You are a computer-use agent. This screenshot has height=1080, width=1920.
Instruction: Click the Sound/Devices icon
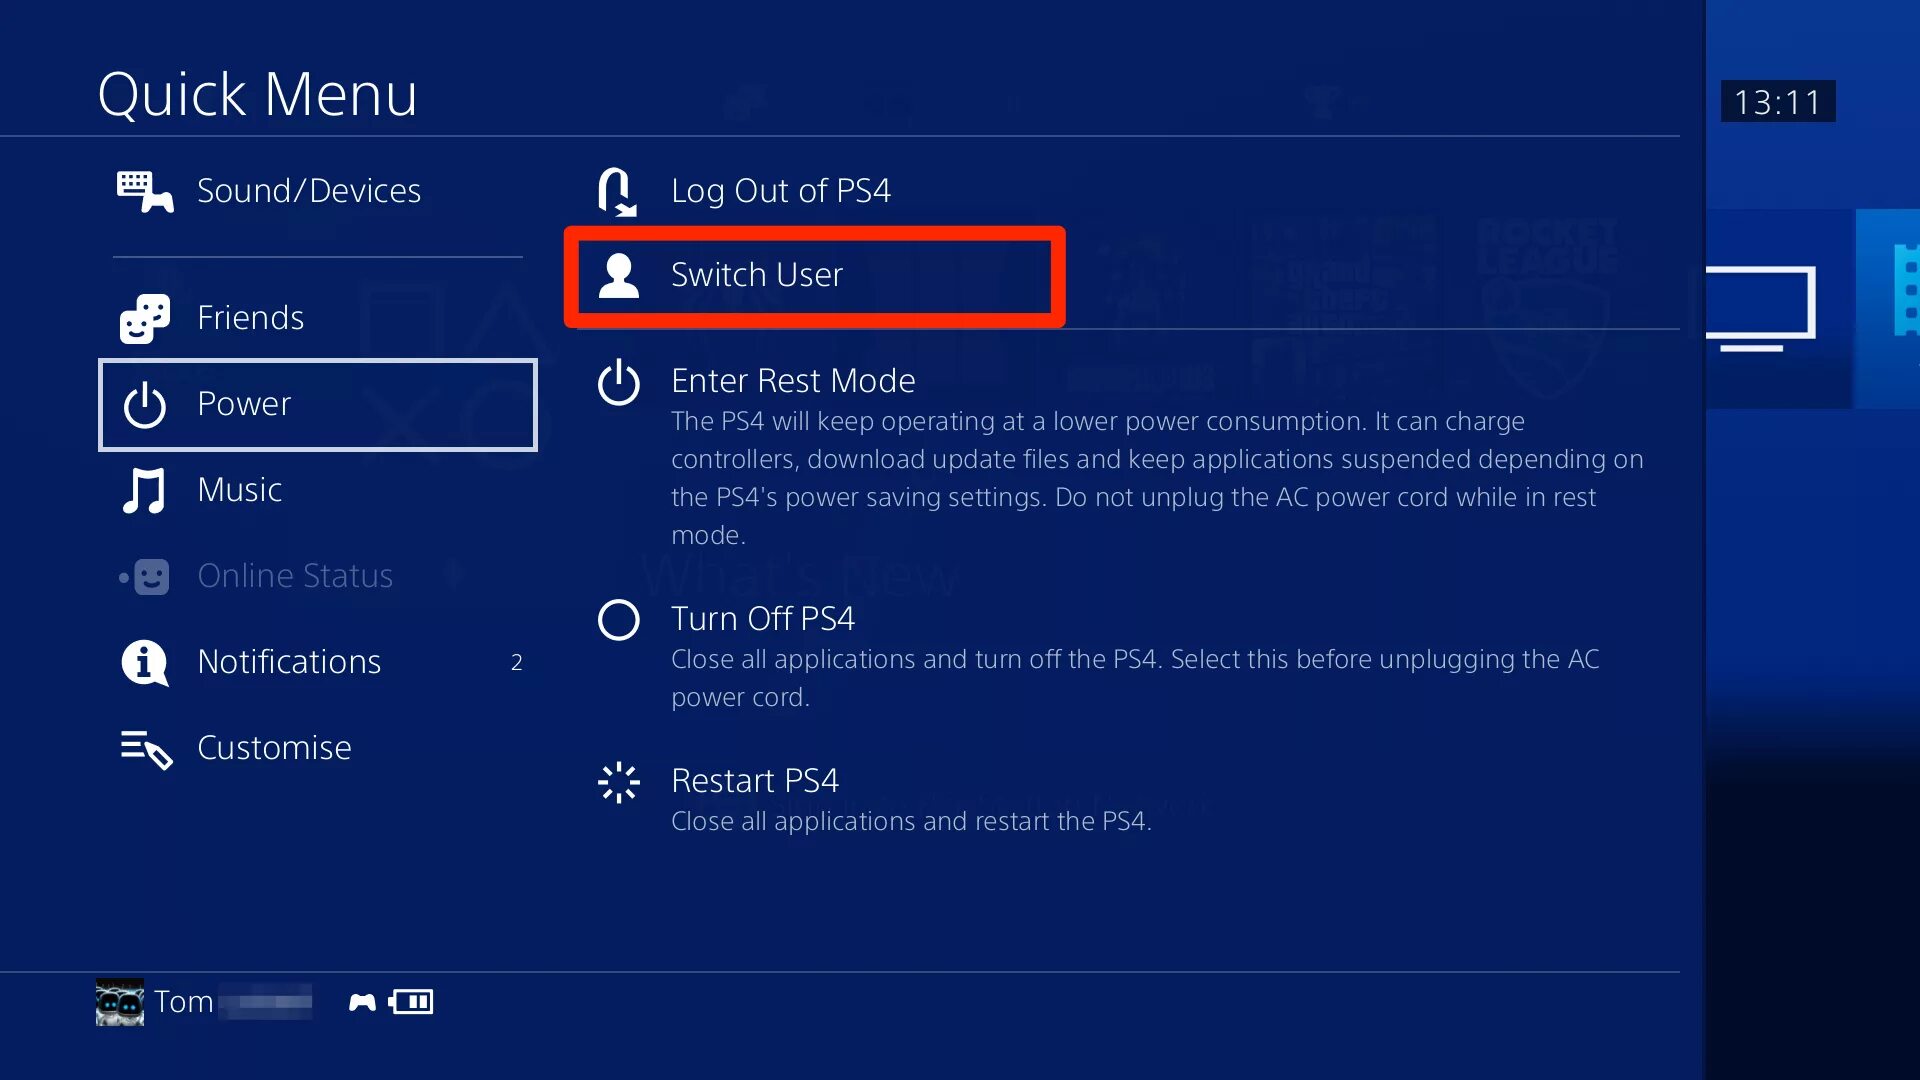(144, 191)
